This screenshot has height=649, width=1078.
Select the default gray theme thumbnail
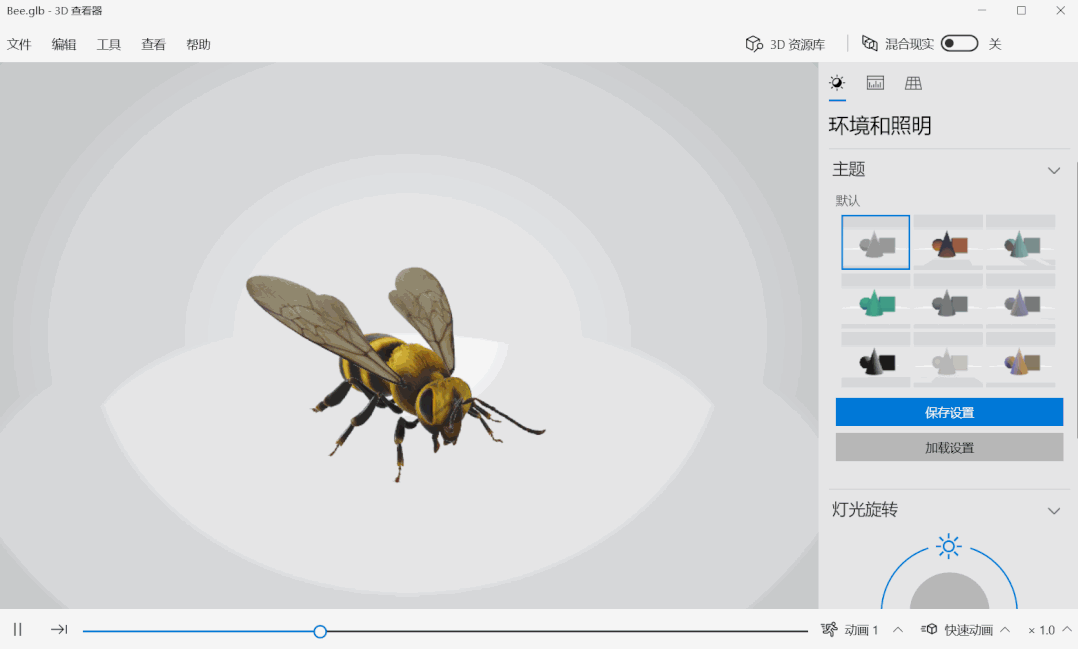[x=875, y=242]
